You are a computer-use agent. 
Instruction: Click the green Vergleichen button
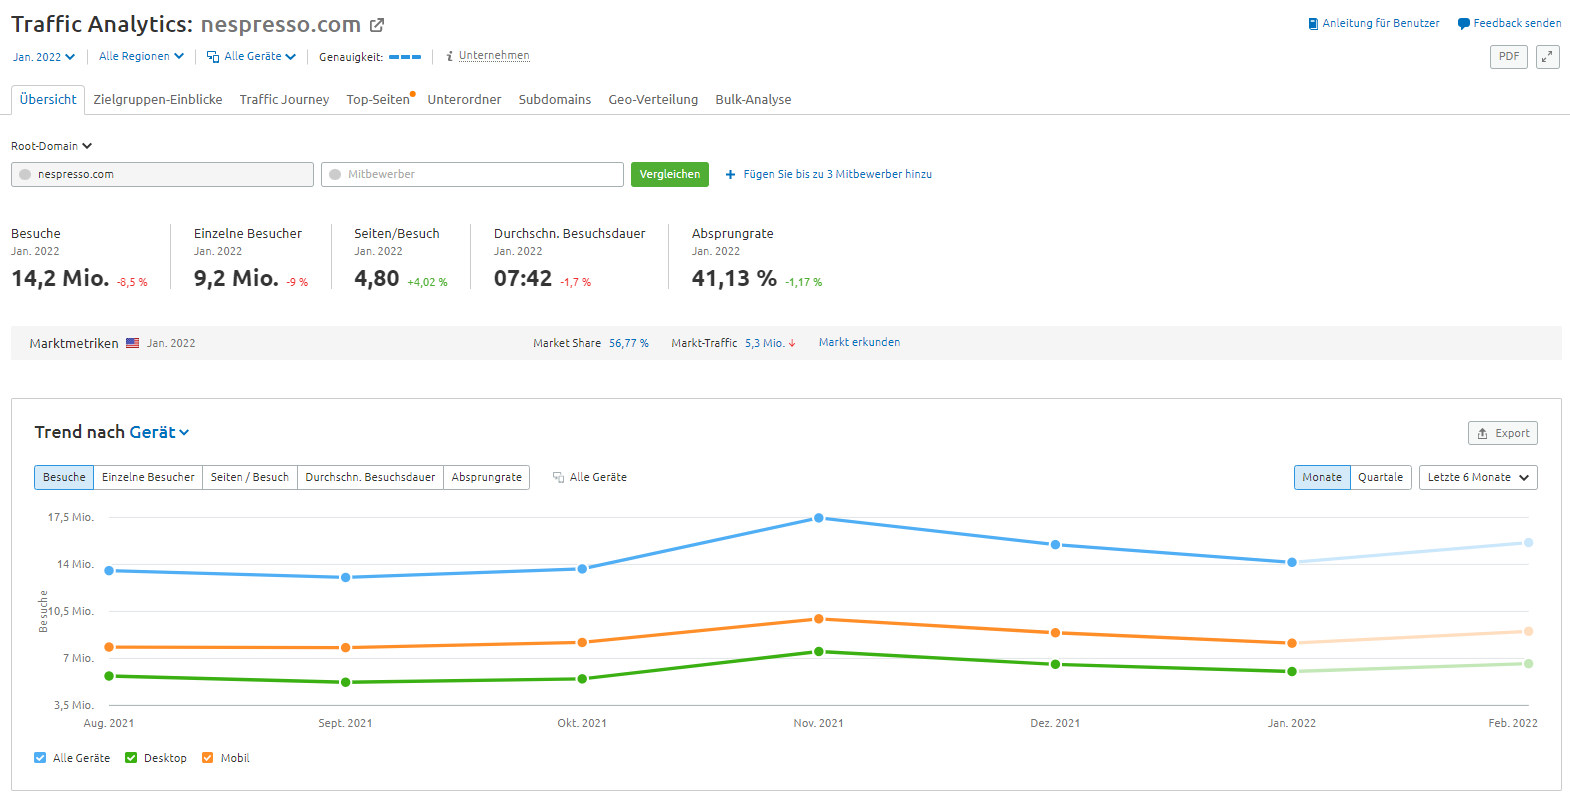click(670, 174)
